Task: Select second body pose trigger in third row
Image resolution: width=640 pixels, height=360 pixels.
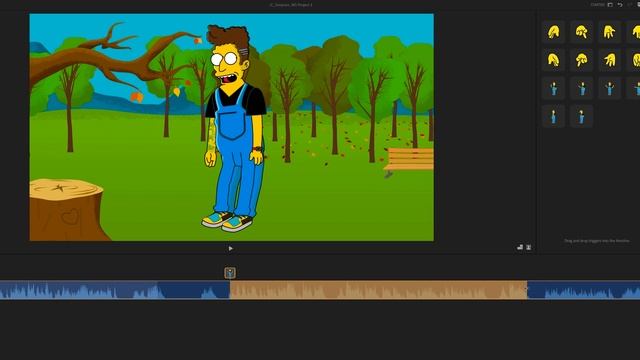Action: pos(582,88)
